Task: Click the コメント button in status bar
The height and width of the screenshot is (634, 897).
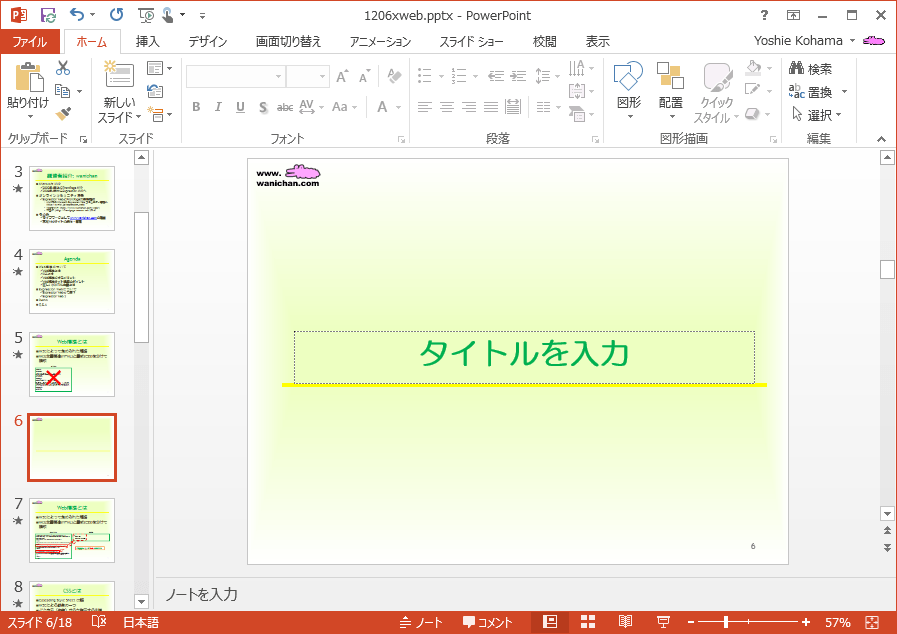Action: pyautogui.click(x=487, y=622)
